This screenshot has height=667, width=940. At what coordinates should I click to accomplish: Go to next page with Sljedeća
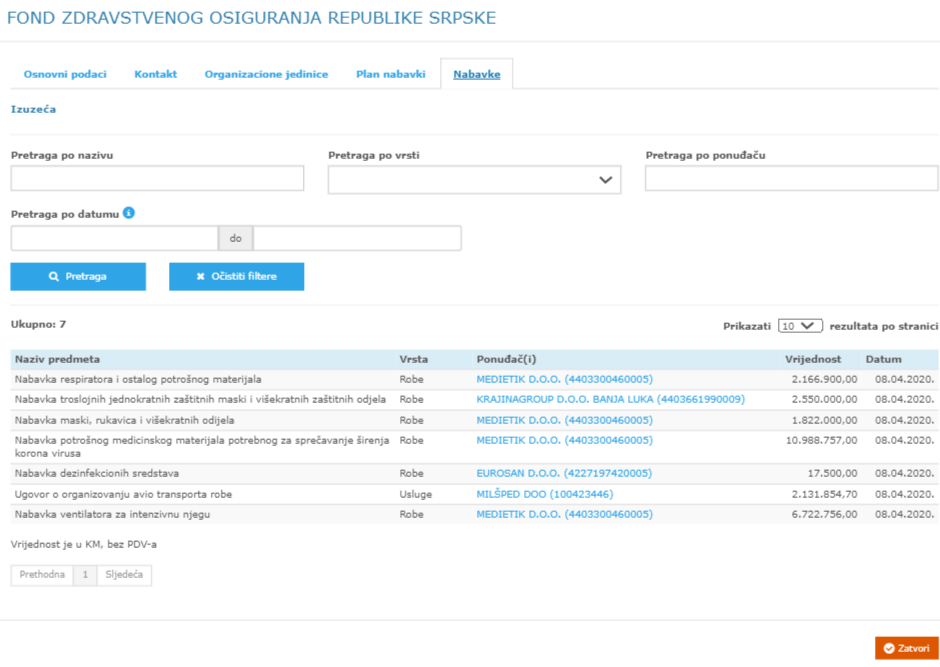pos(125,575)
